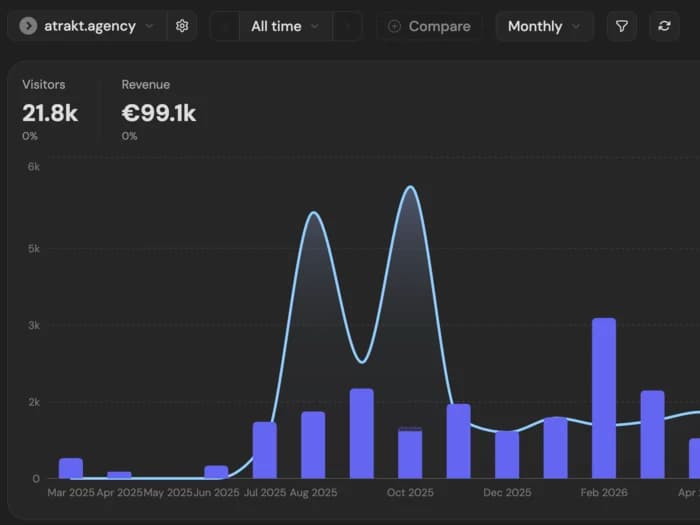Click the Aug 2025 axis label
This screenshot has width=700, height=525.
click(x=313, y=492)
